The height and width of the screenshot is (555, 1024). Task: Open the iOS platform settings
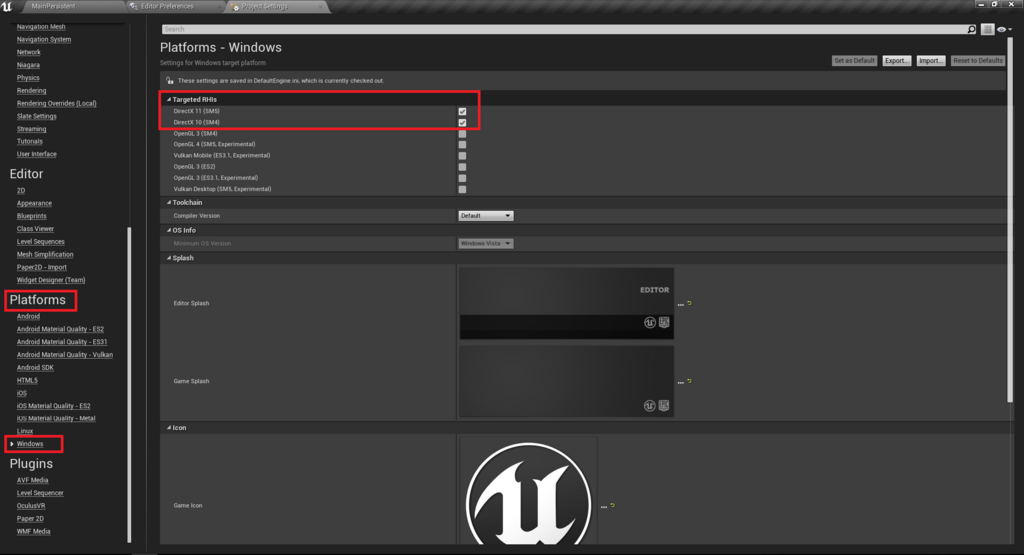pyautogui.click(x=22, y=394)
